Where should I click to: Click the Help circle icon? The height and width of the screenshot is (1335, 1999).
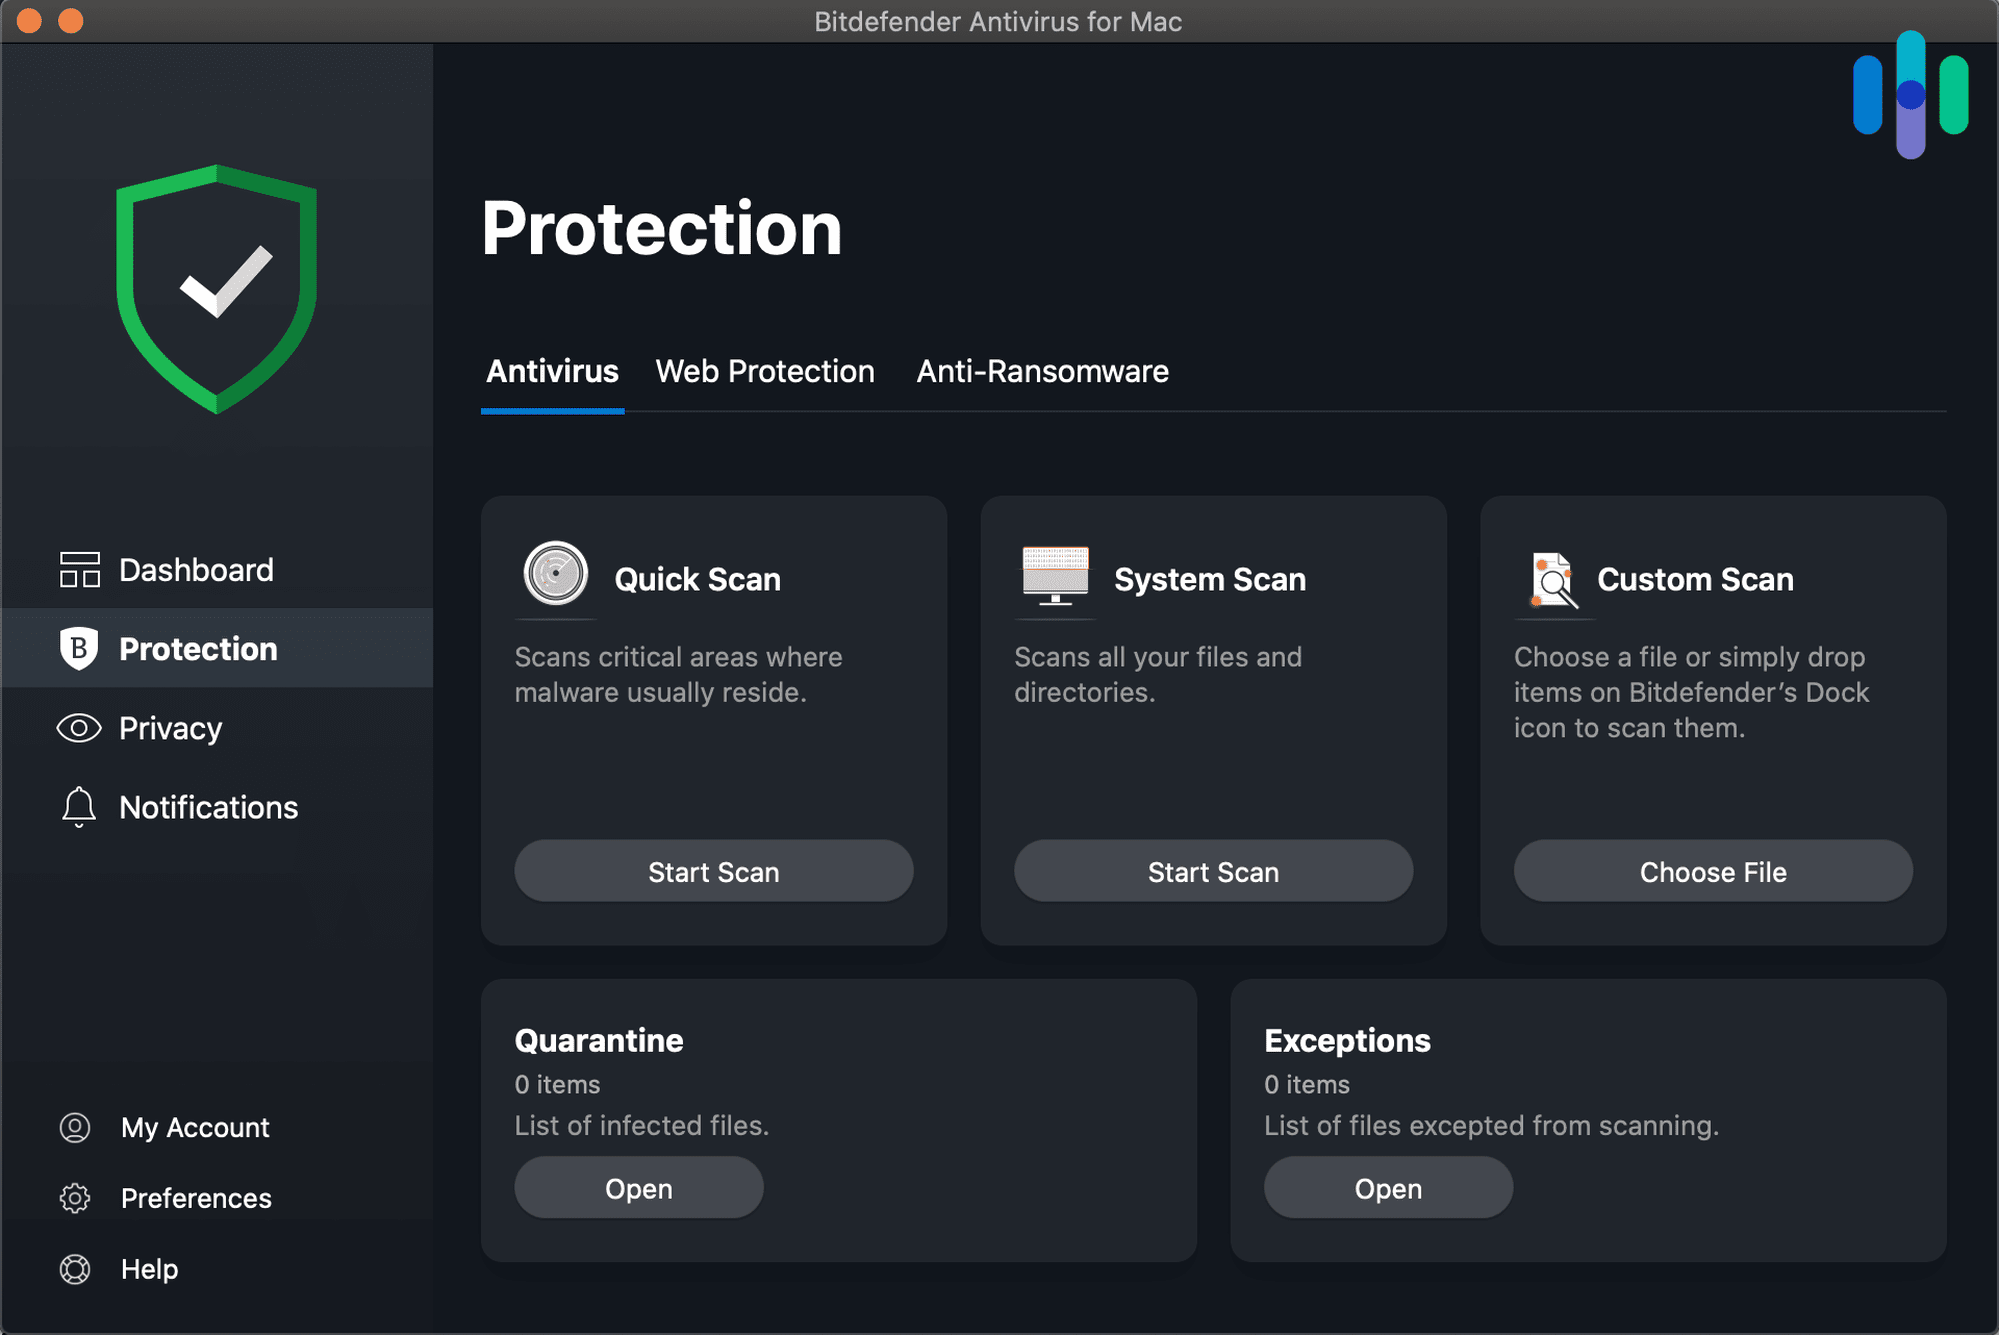pos(76,1268)
